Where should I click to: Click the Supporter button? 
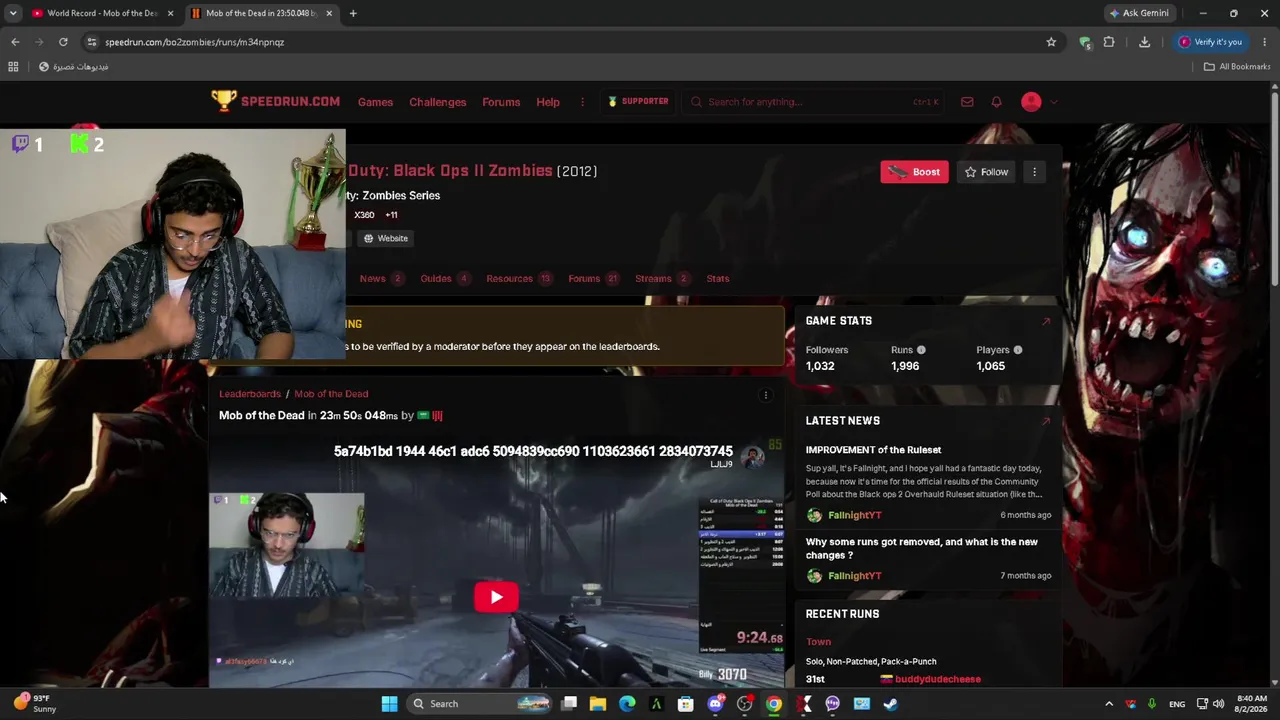pos(638,102)
